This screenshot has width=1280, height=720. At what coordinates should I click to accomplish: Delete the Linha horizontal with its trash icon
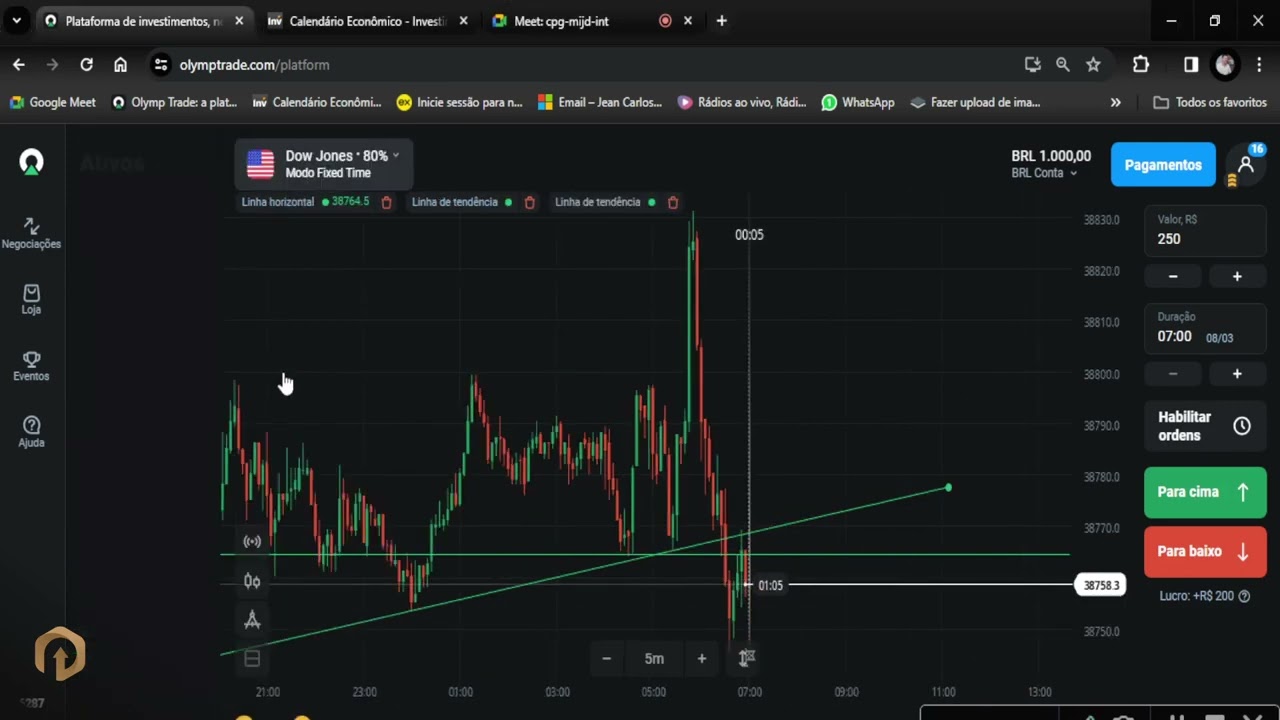click(x=386, y=202)
